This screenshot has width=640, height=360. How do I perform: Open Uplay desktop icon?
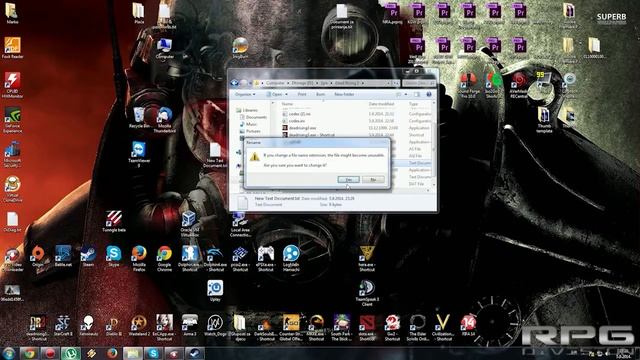(x=215, y=291)
